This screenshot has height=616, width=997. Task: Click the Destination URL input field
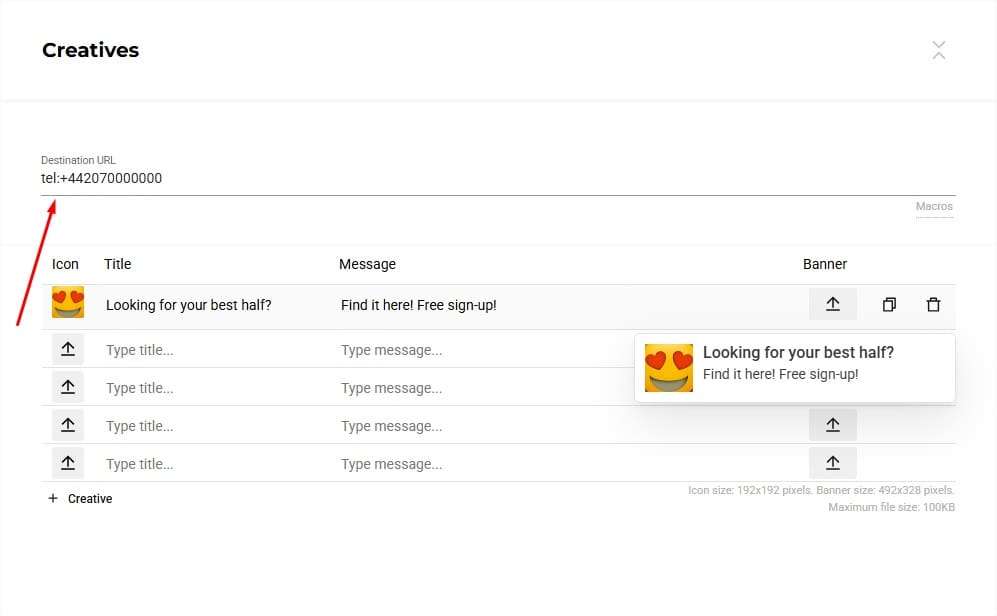coord(497,179)
